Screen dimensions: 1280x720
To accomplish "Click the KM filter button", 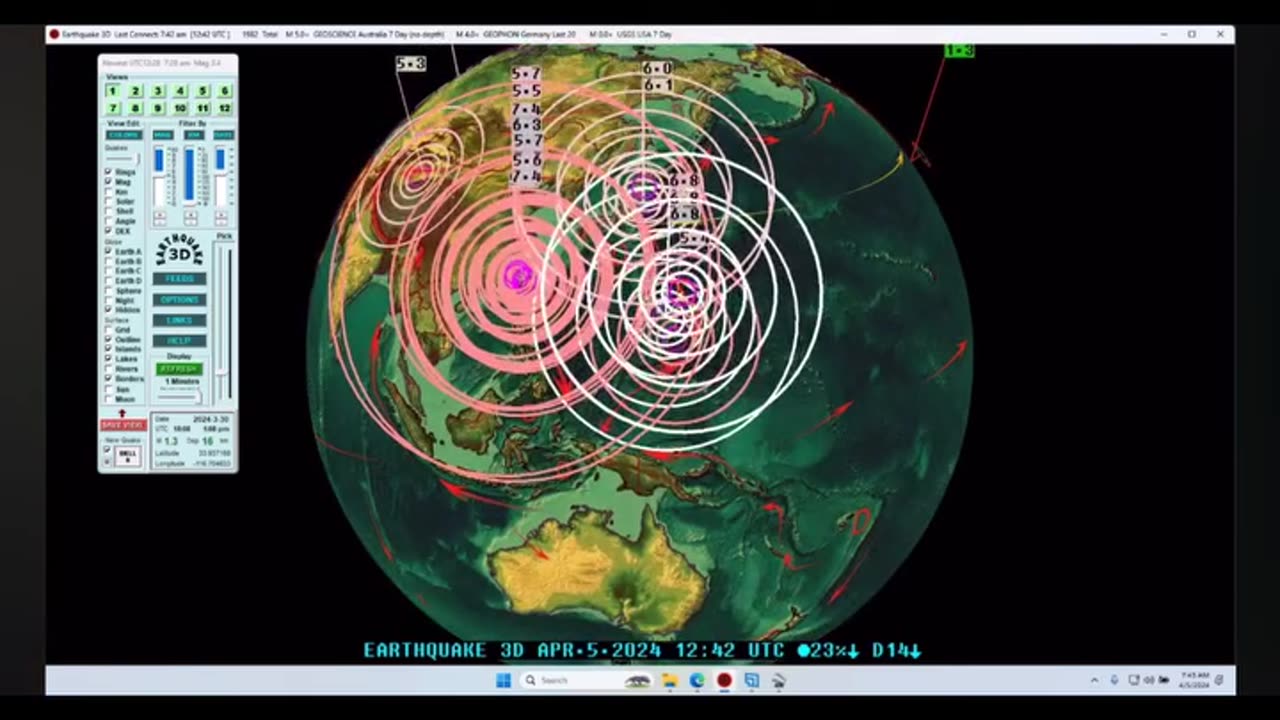I will pyautogui.click(x=193, y=135).
